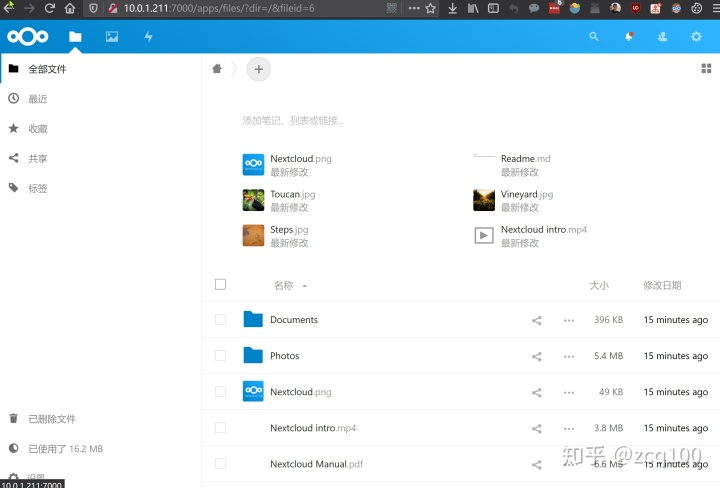Click the plus button to add new file
Viewport: 720px width, 488px height.
[259, 69]
